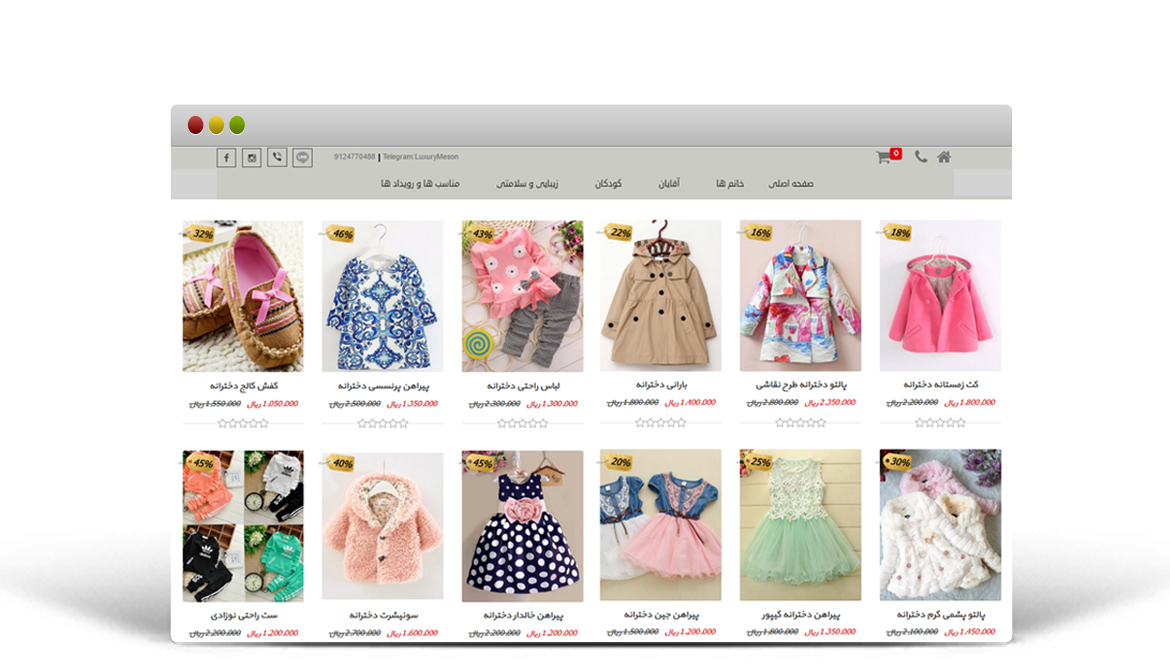Open the chat bubble icon
Viewport: 1170px width, 665px height.
302,157
